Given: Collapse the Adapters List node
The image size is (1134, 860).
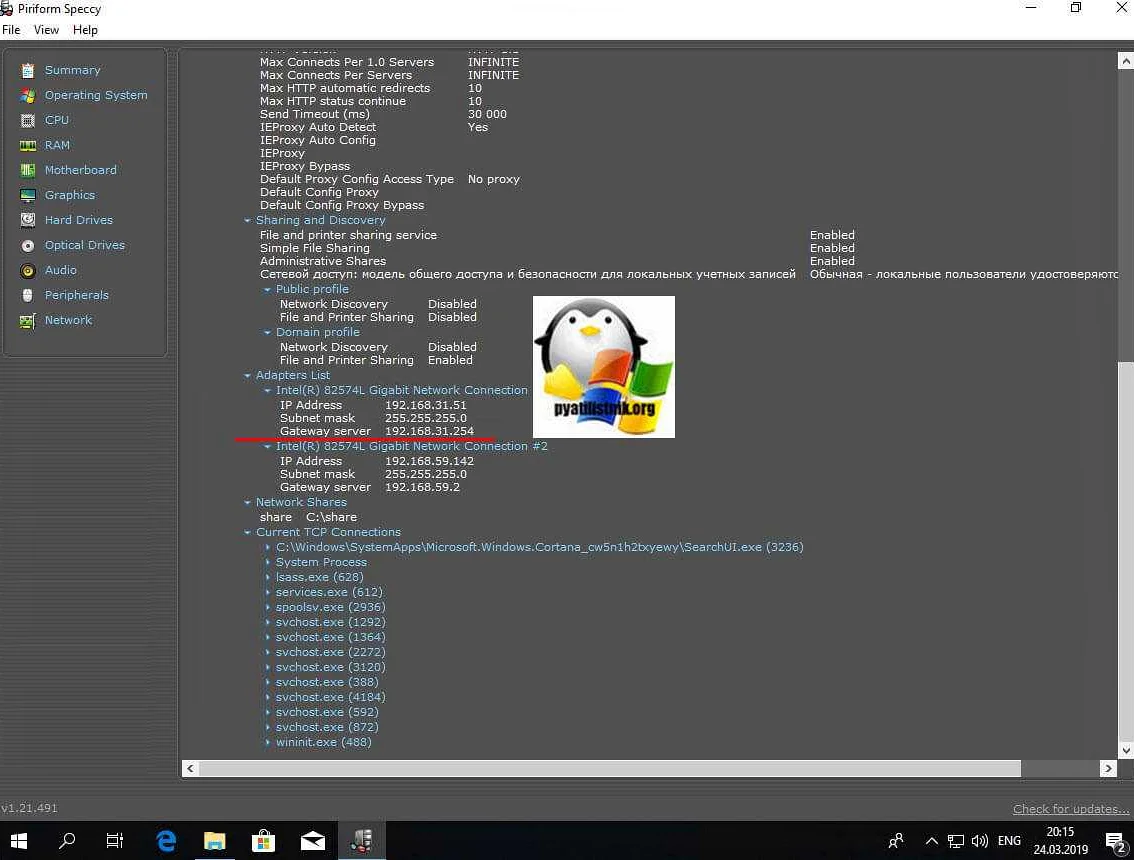Looking at the screenshot, I should pyautogui.click(x=248, y=376).
